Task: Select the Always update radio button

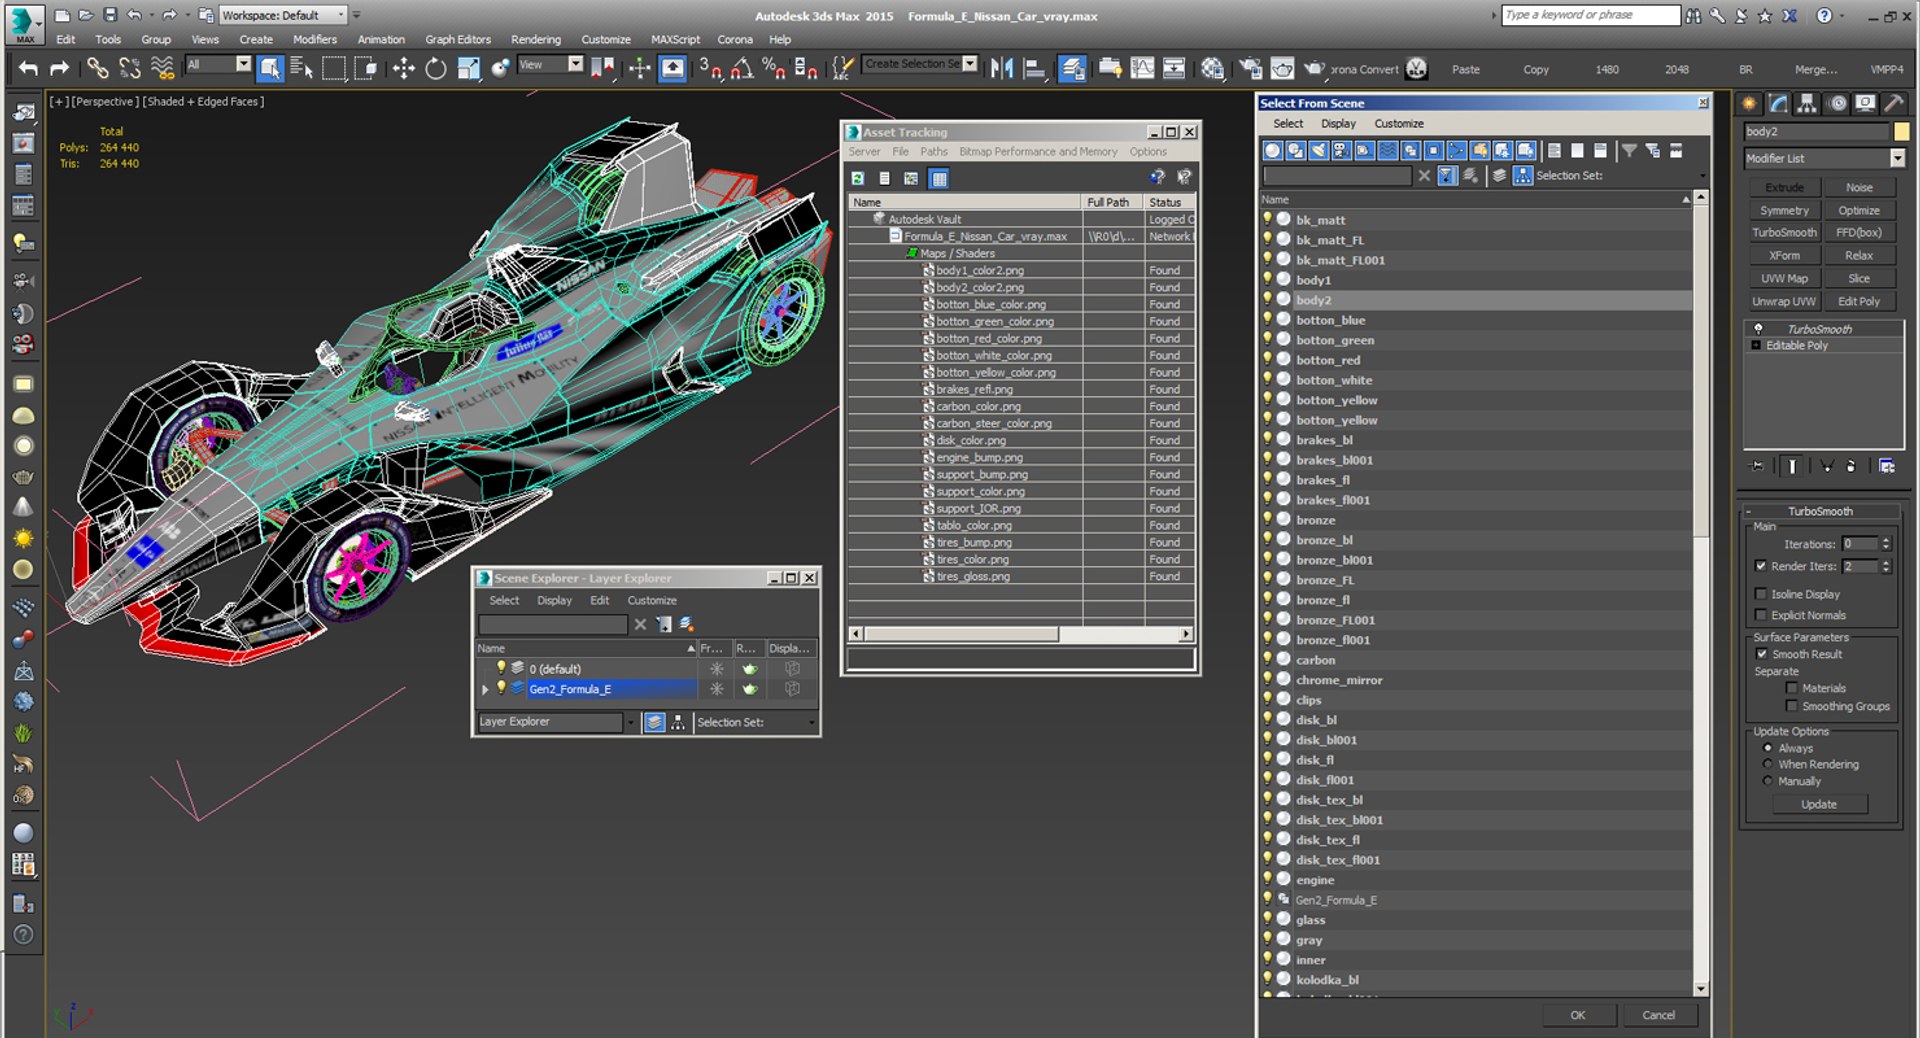Action: [1768, 748]
